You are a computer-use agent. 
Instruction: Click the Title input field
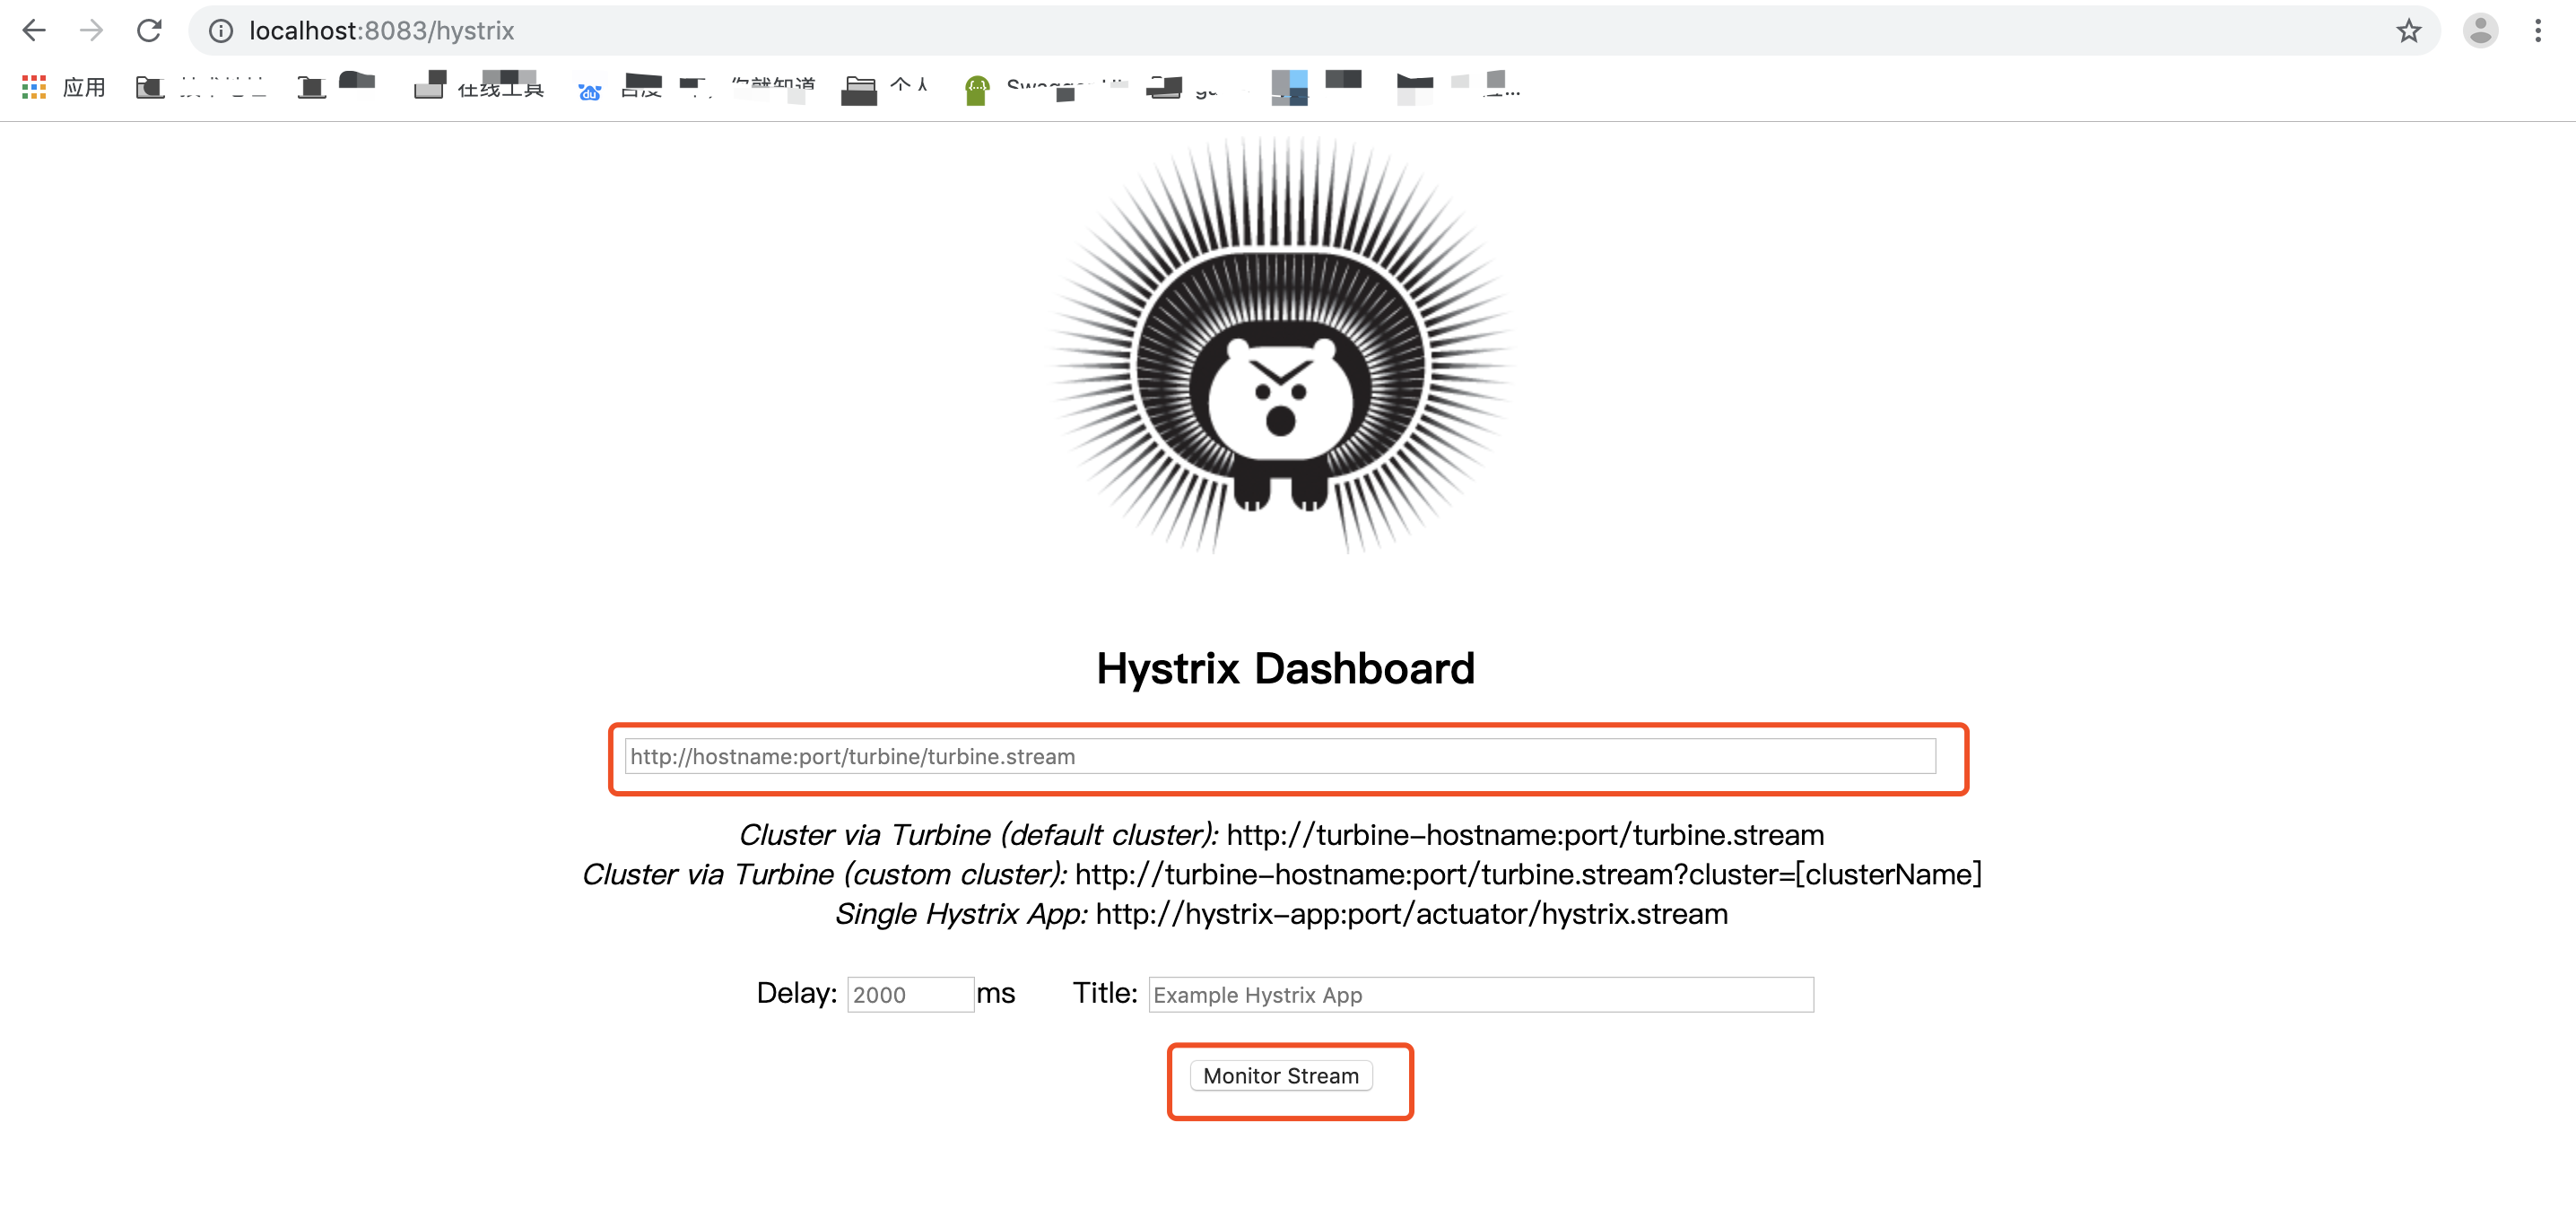coord(1480,994)
